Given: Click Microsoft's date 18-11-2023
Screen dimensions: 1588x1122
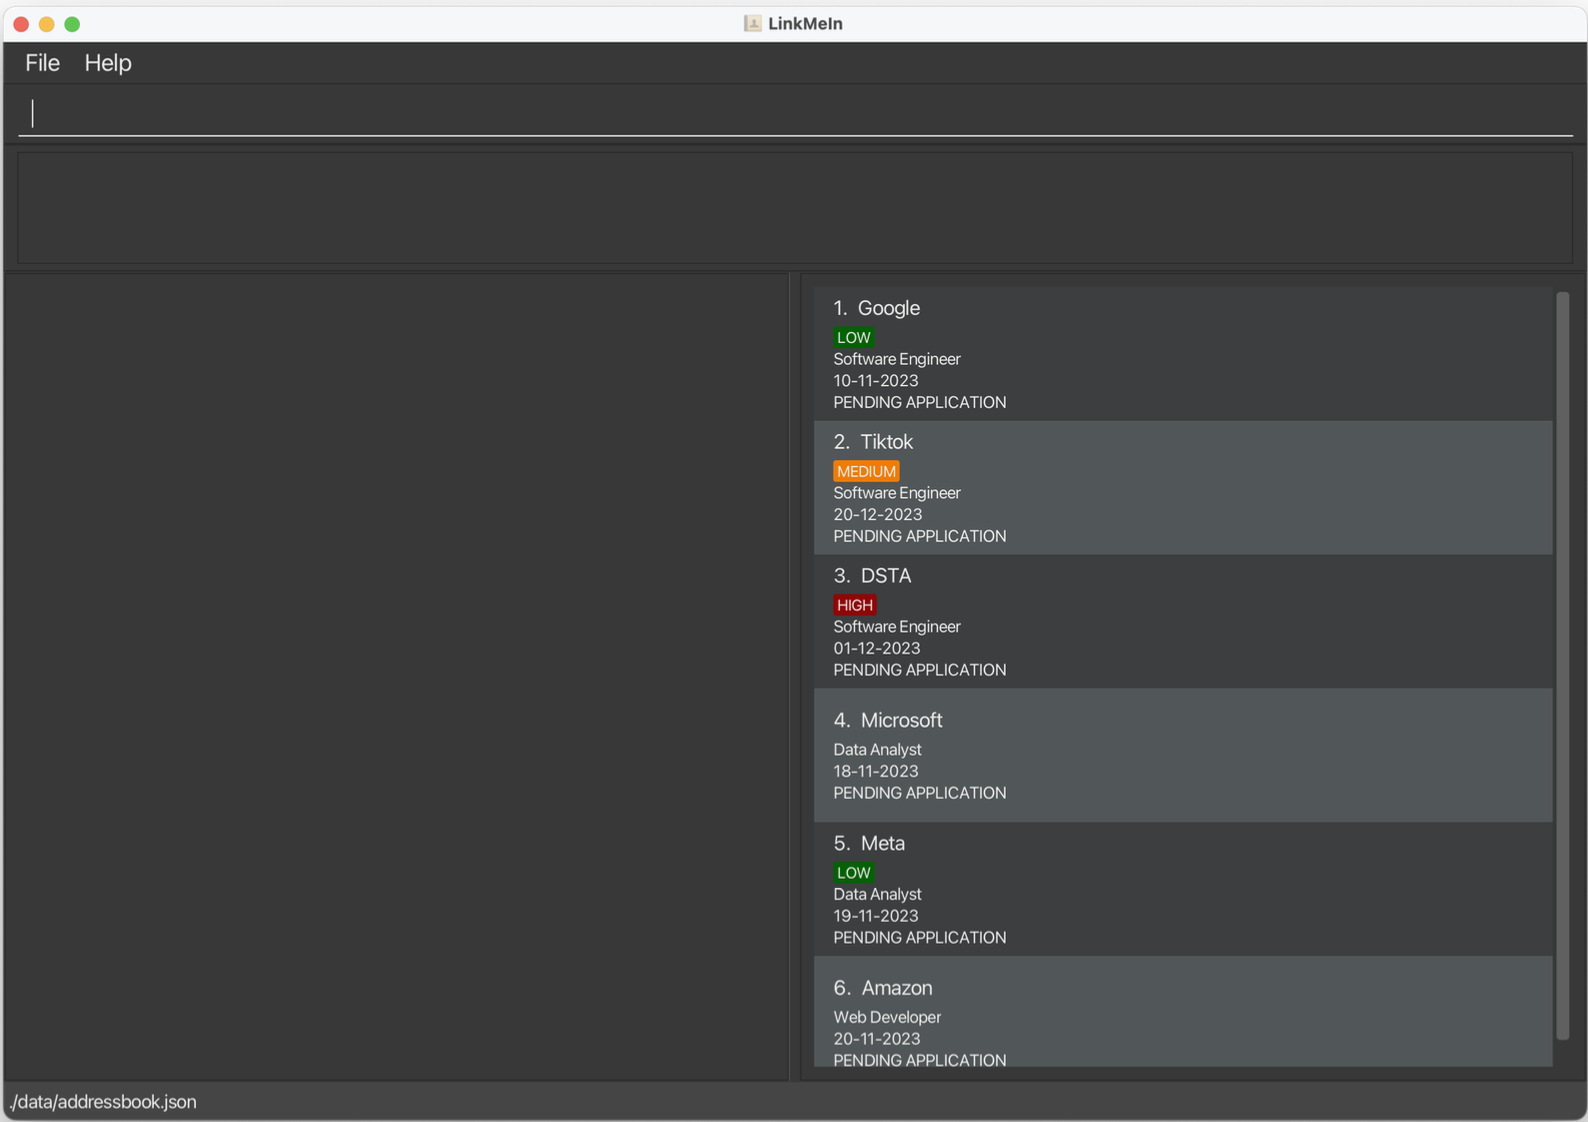Looking at the screenshot, I should click(x=876, y=772).
